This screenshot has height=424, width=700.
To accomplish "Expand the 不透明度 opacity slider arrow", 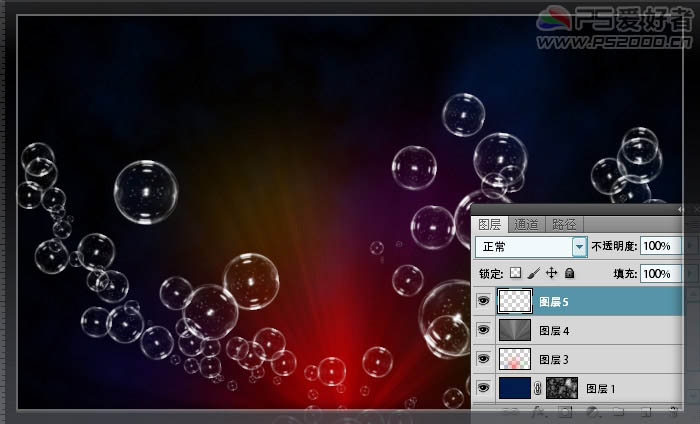I will point(690,246).
